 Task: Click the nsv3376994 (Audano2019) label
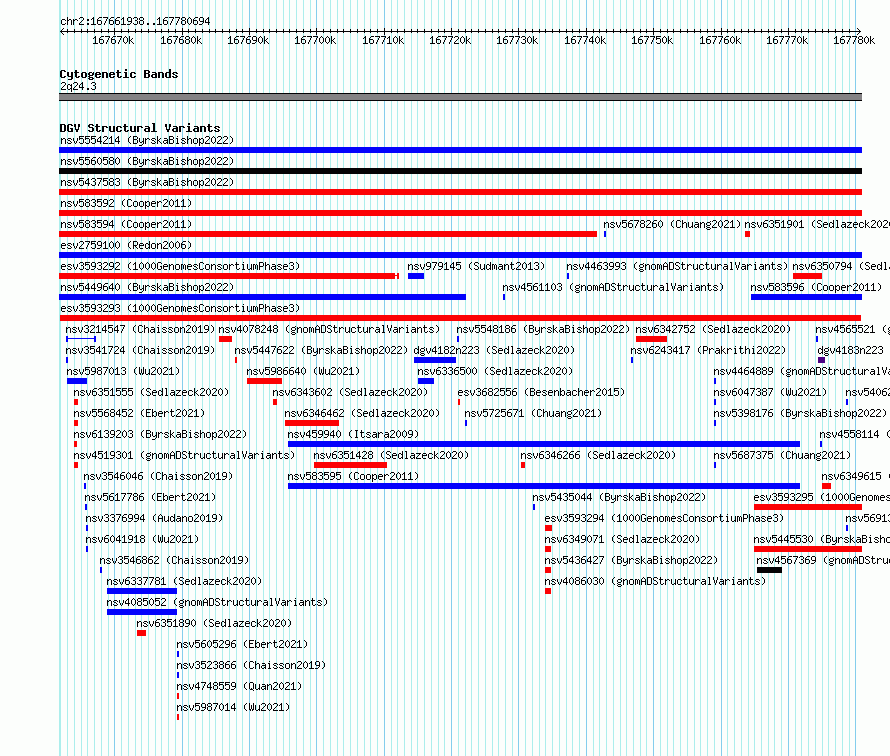pyautogui.click(x=154, y=518)
